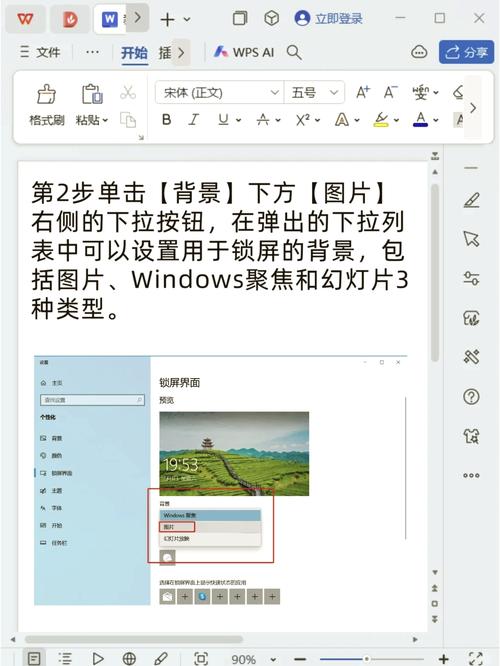Copy selection with copy icon

tap(128, 120)
